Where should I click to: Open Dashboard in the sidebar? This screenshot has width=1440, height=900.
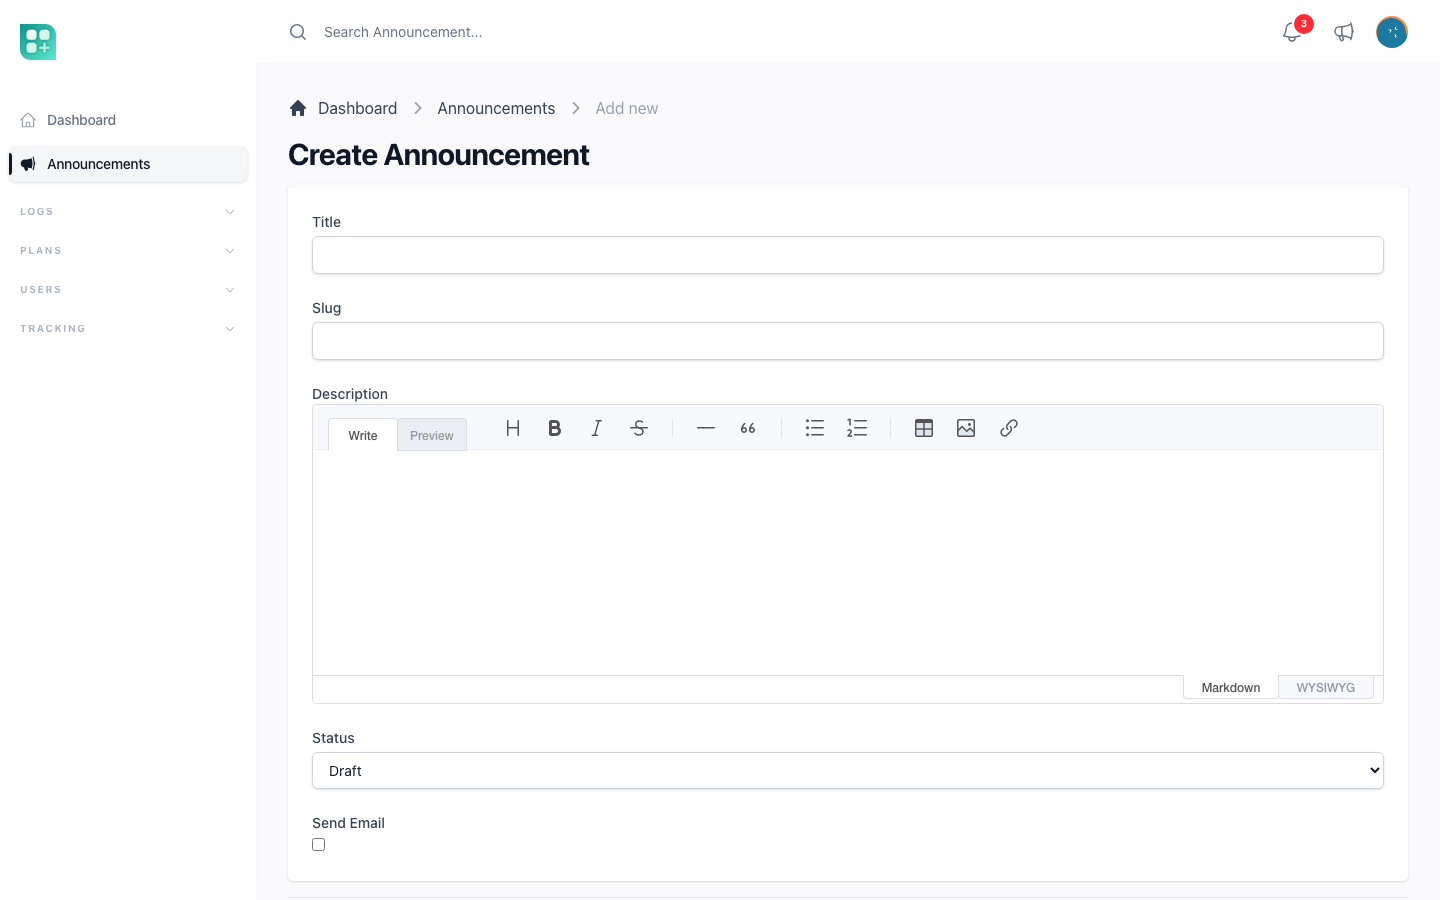128,120
